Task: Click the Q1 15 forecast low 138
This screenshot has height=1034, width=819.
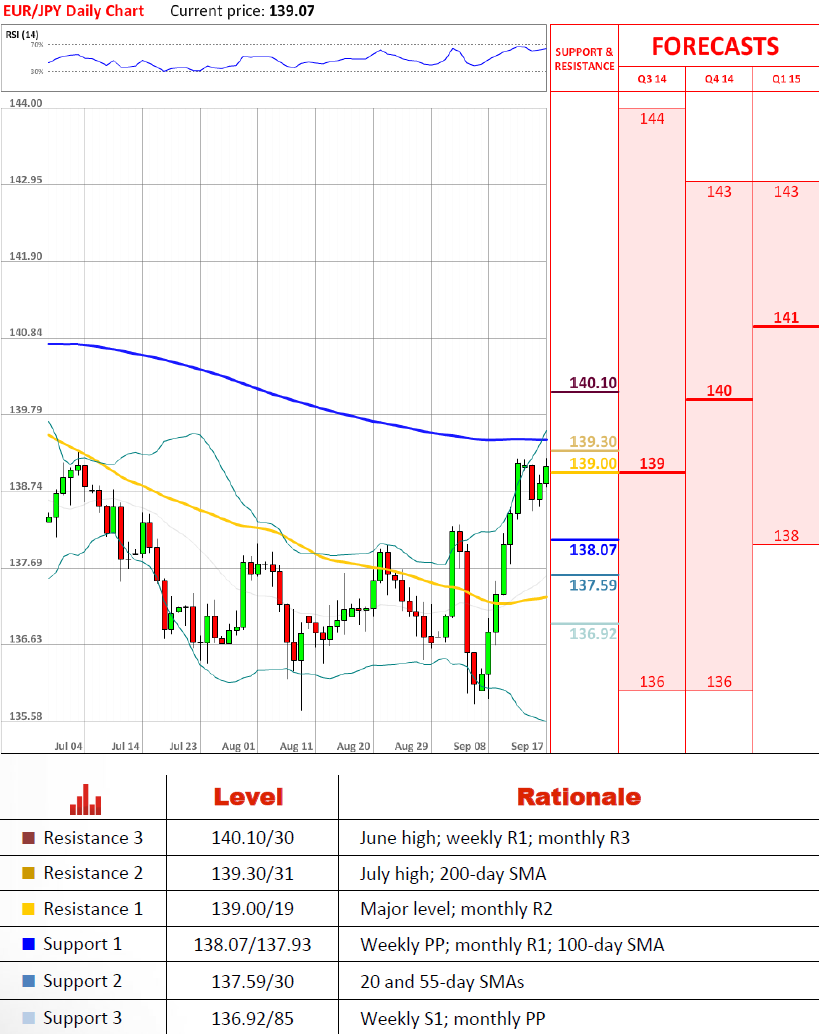Action: 786,535
